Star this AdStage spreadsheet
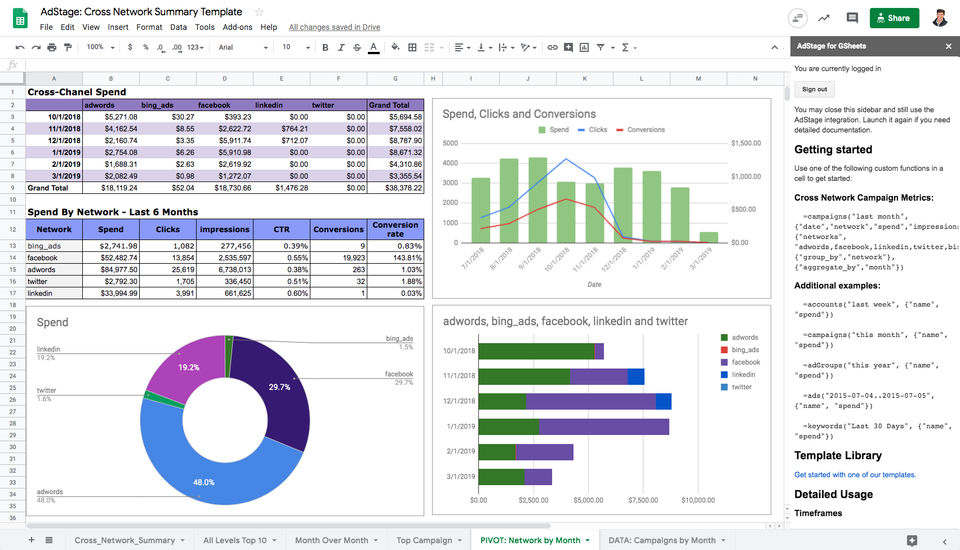This screenshot has height=550, width=960. [x=259, y=12]
